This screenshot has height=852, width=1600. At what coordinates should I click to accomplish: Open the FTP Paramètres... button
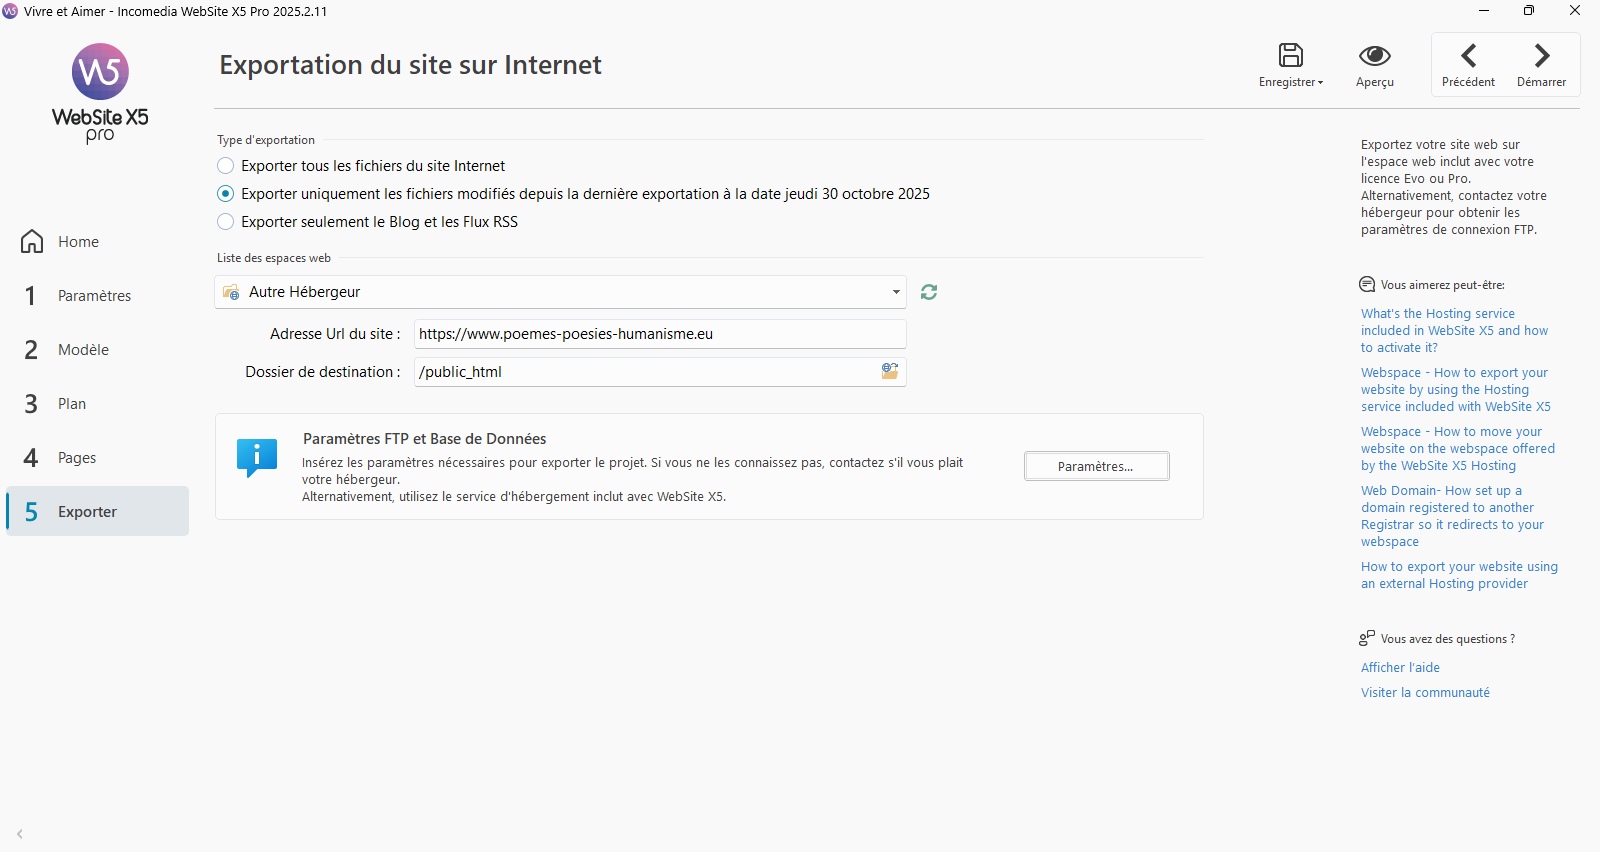(1096, 466)
